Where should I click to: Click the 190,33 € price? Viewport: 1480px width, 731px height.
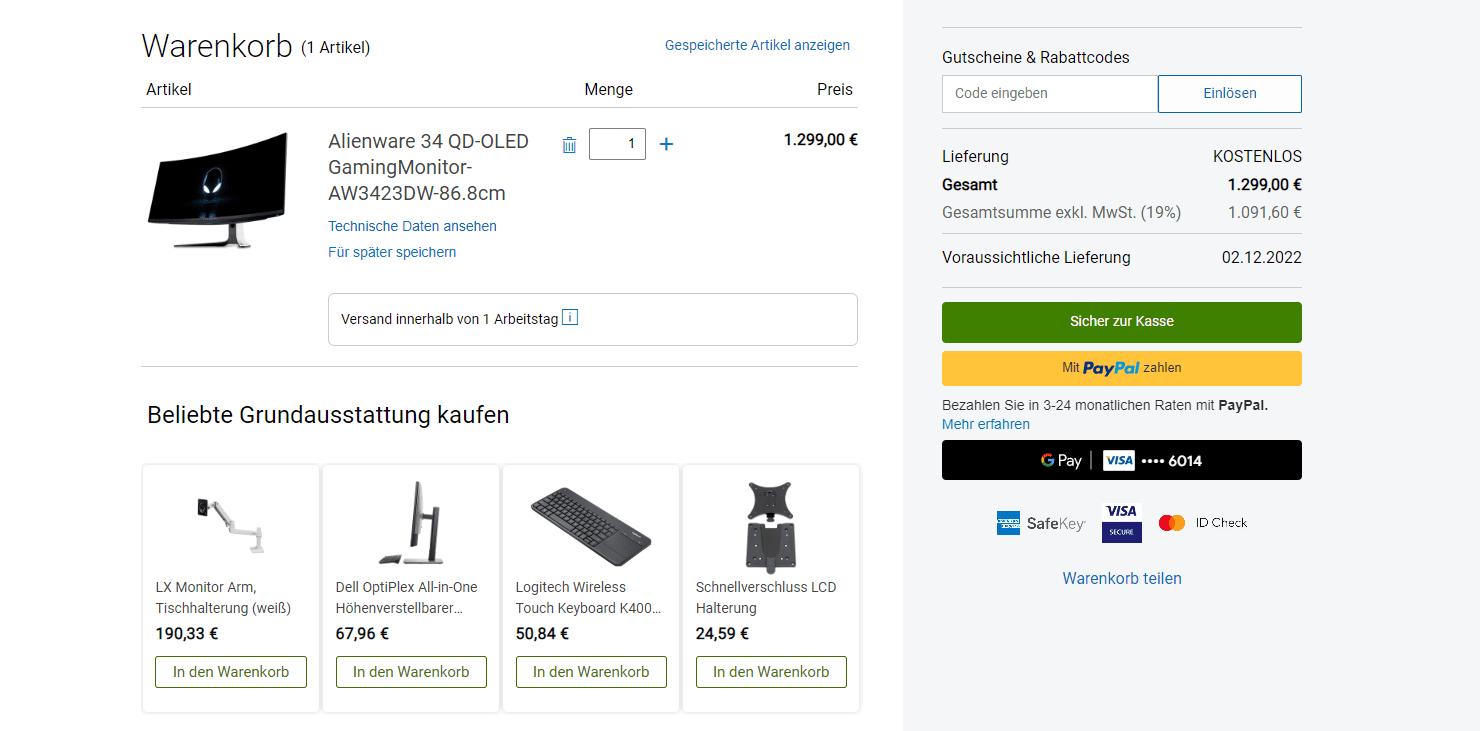pyautogui.click(x=187, y=633)
